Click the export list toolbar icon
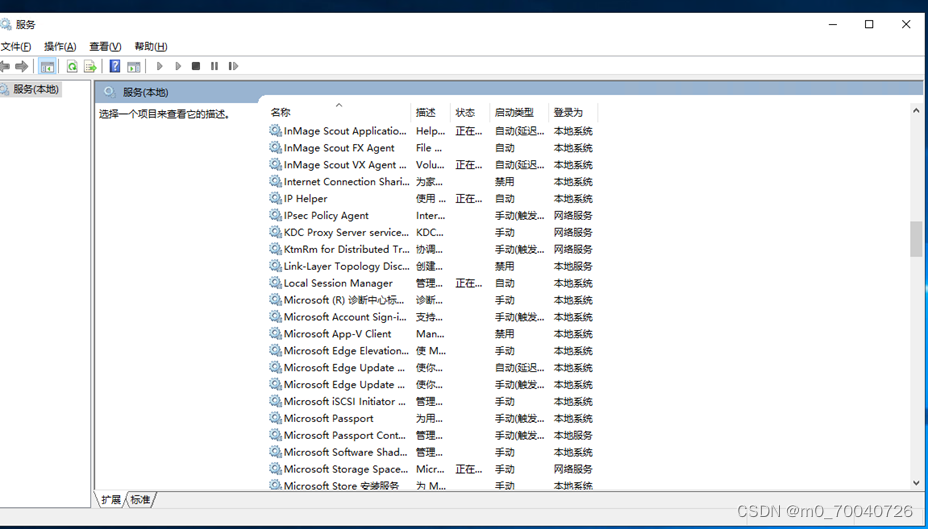Image resolution: width=928 pixels, height=529 pixels. [91, 66]
